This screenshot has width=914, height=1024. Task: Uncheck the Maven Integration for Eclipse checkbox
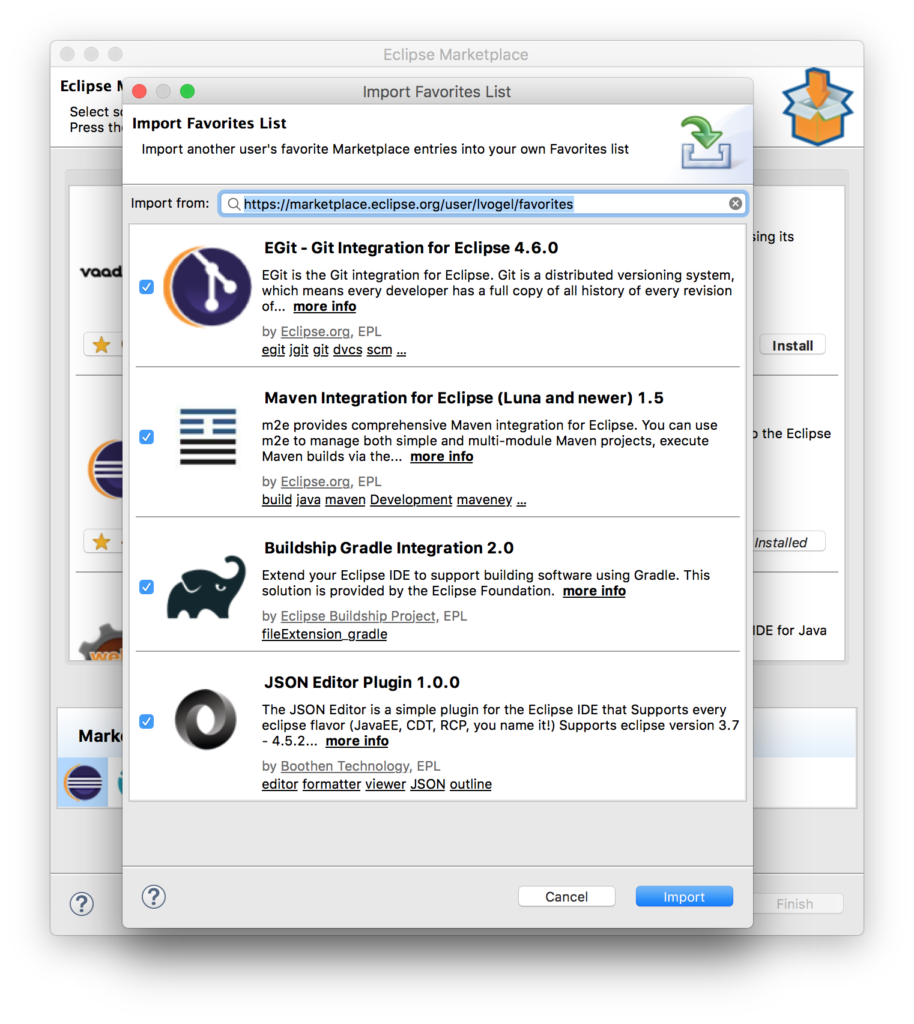click(x=146, y=437)
